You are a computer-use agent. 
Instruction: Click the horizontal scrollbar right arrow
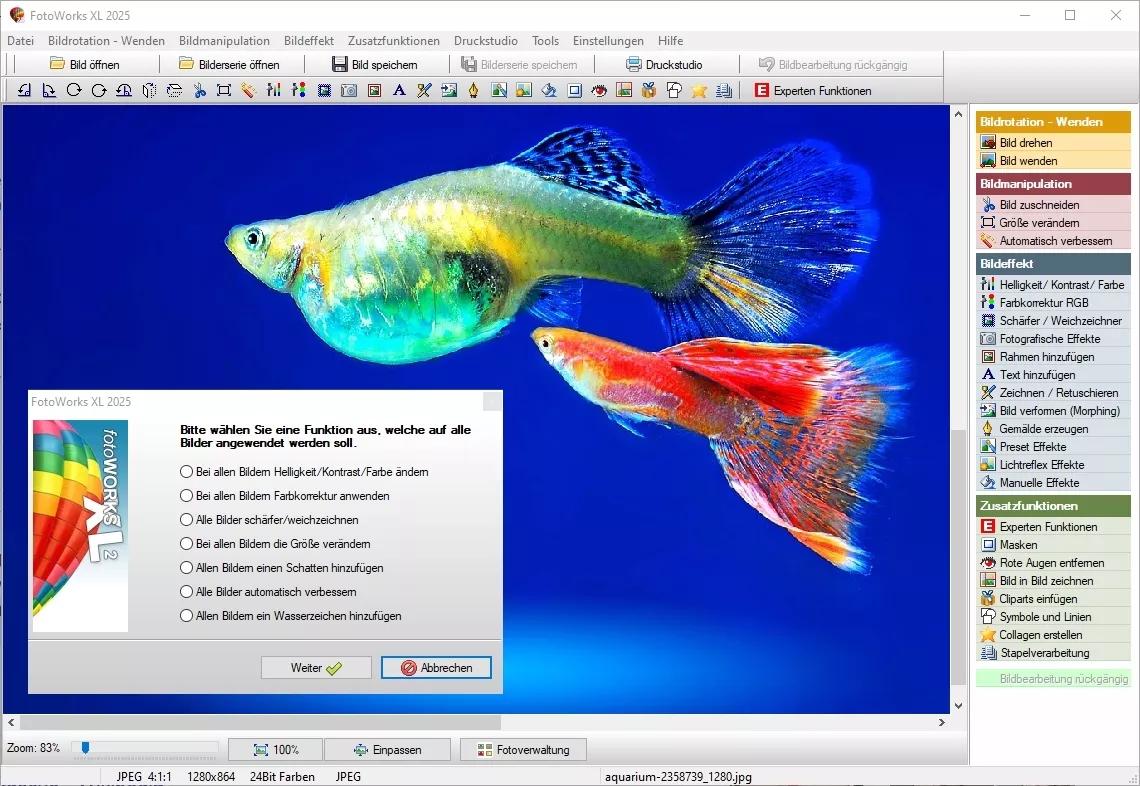(x=942, y=723)
